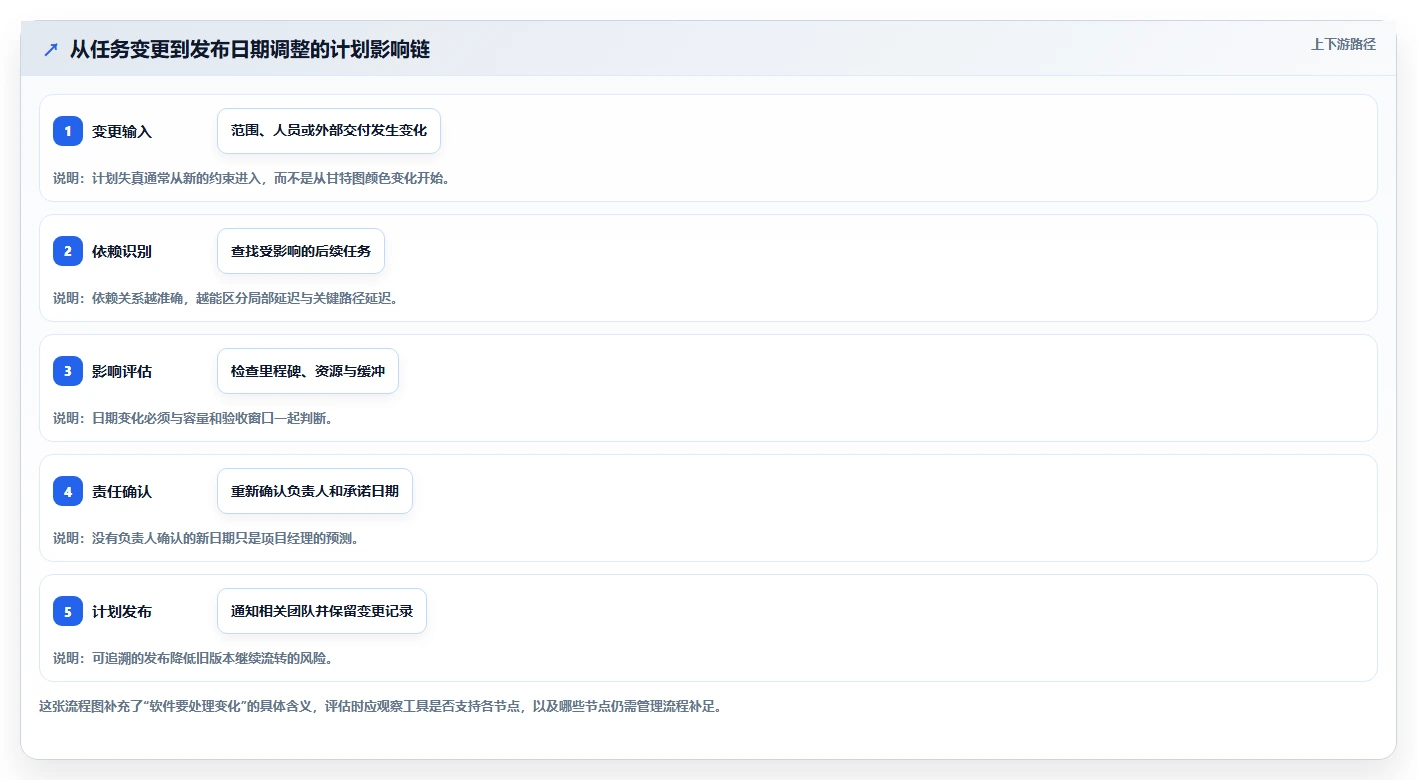1417x780 pixels.
Task: Click the 查找受影响的后续任务 chip
Action: point(301,251)
